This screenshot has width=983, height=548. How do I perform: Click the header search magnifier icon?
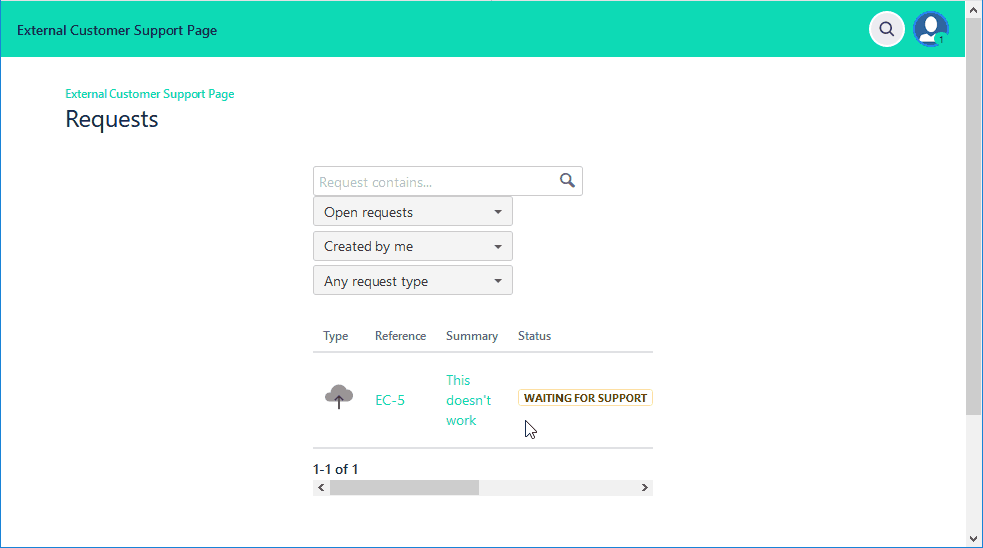tap(886, 29)
